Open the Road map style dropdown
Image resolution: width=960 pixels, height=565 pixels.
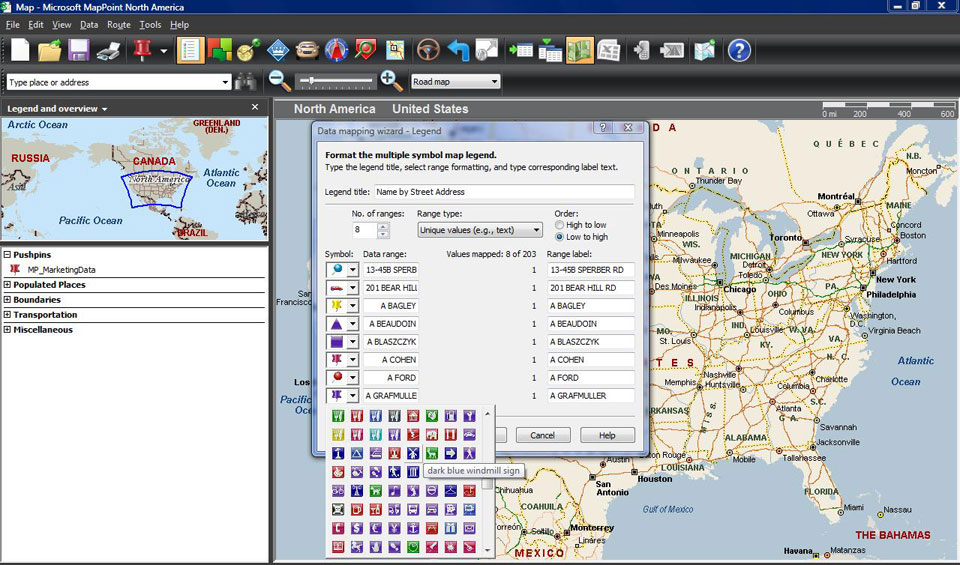coord(455,82)
